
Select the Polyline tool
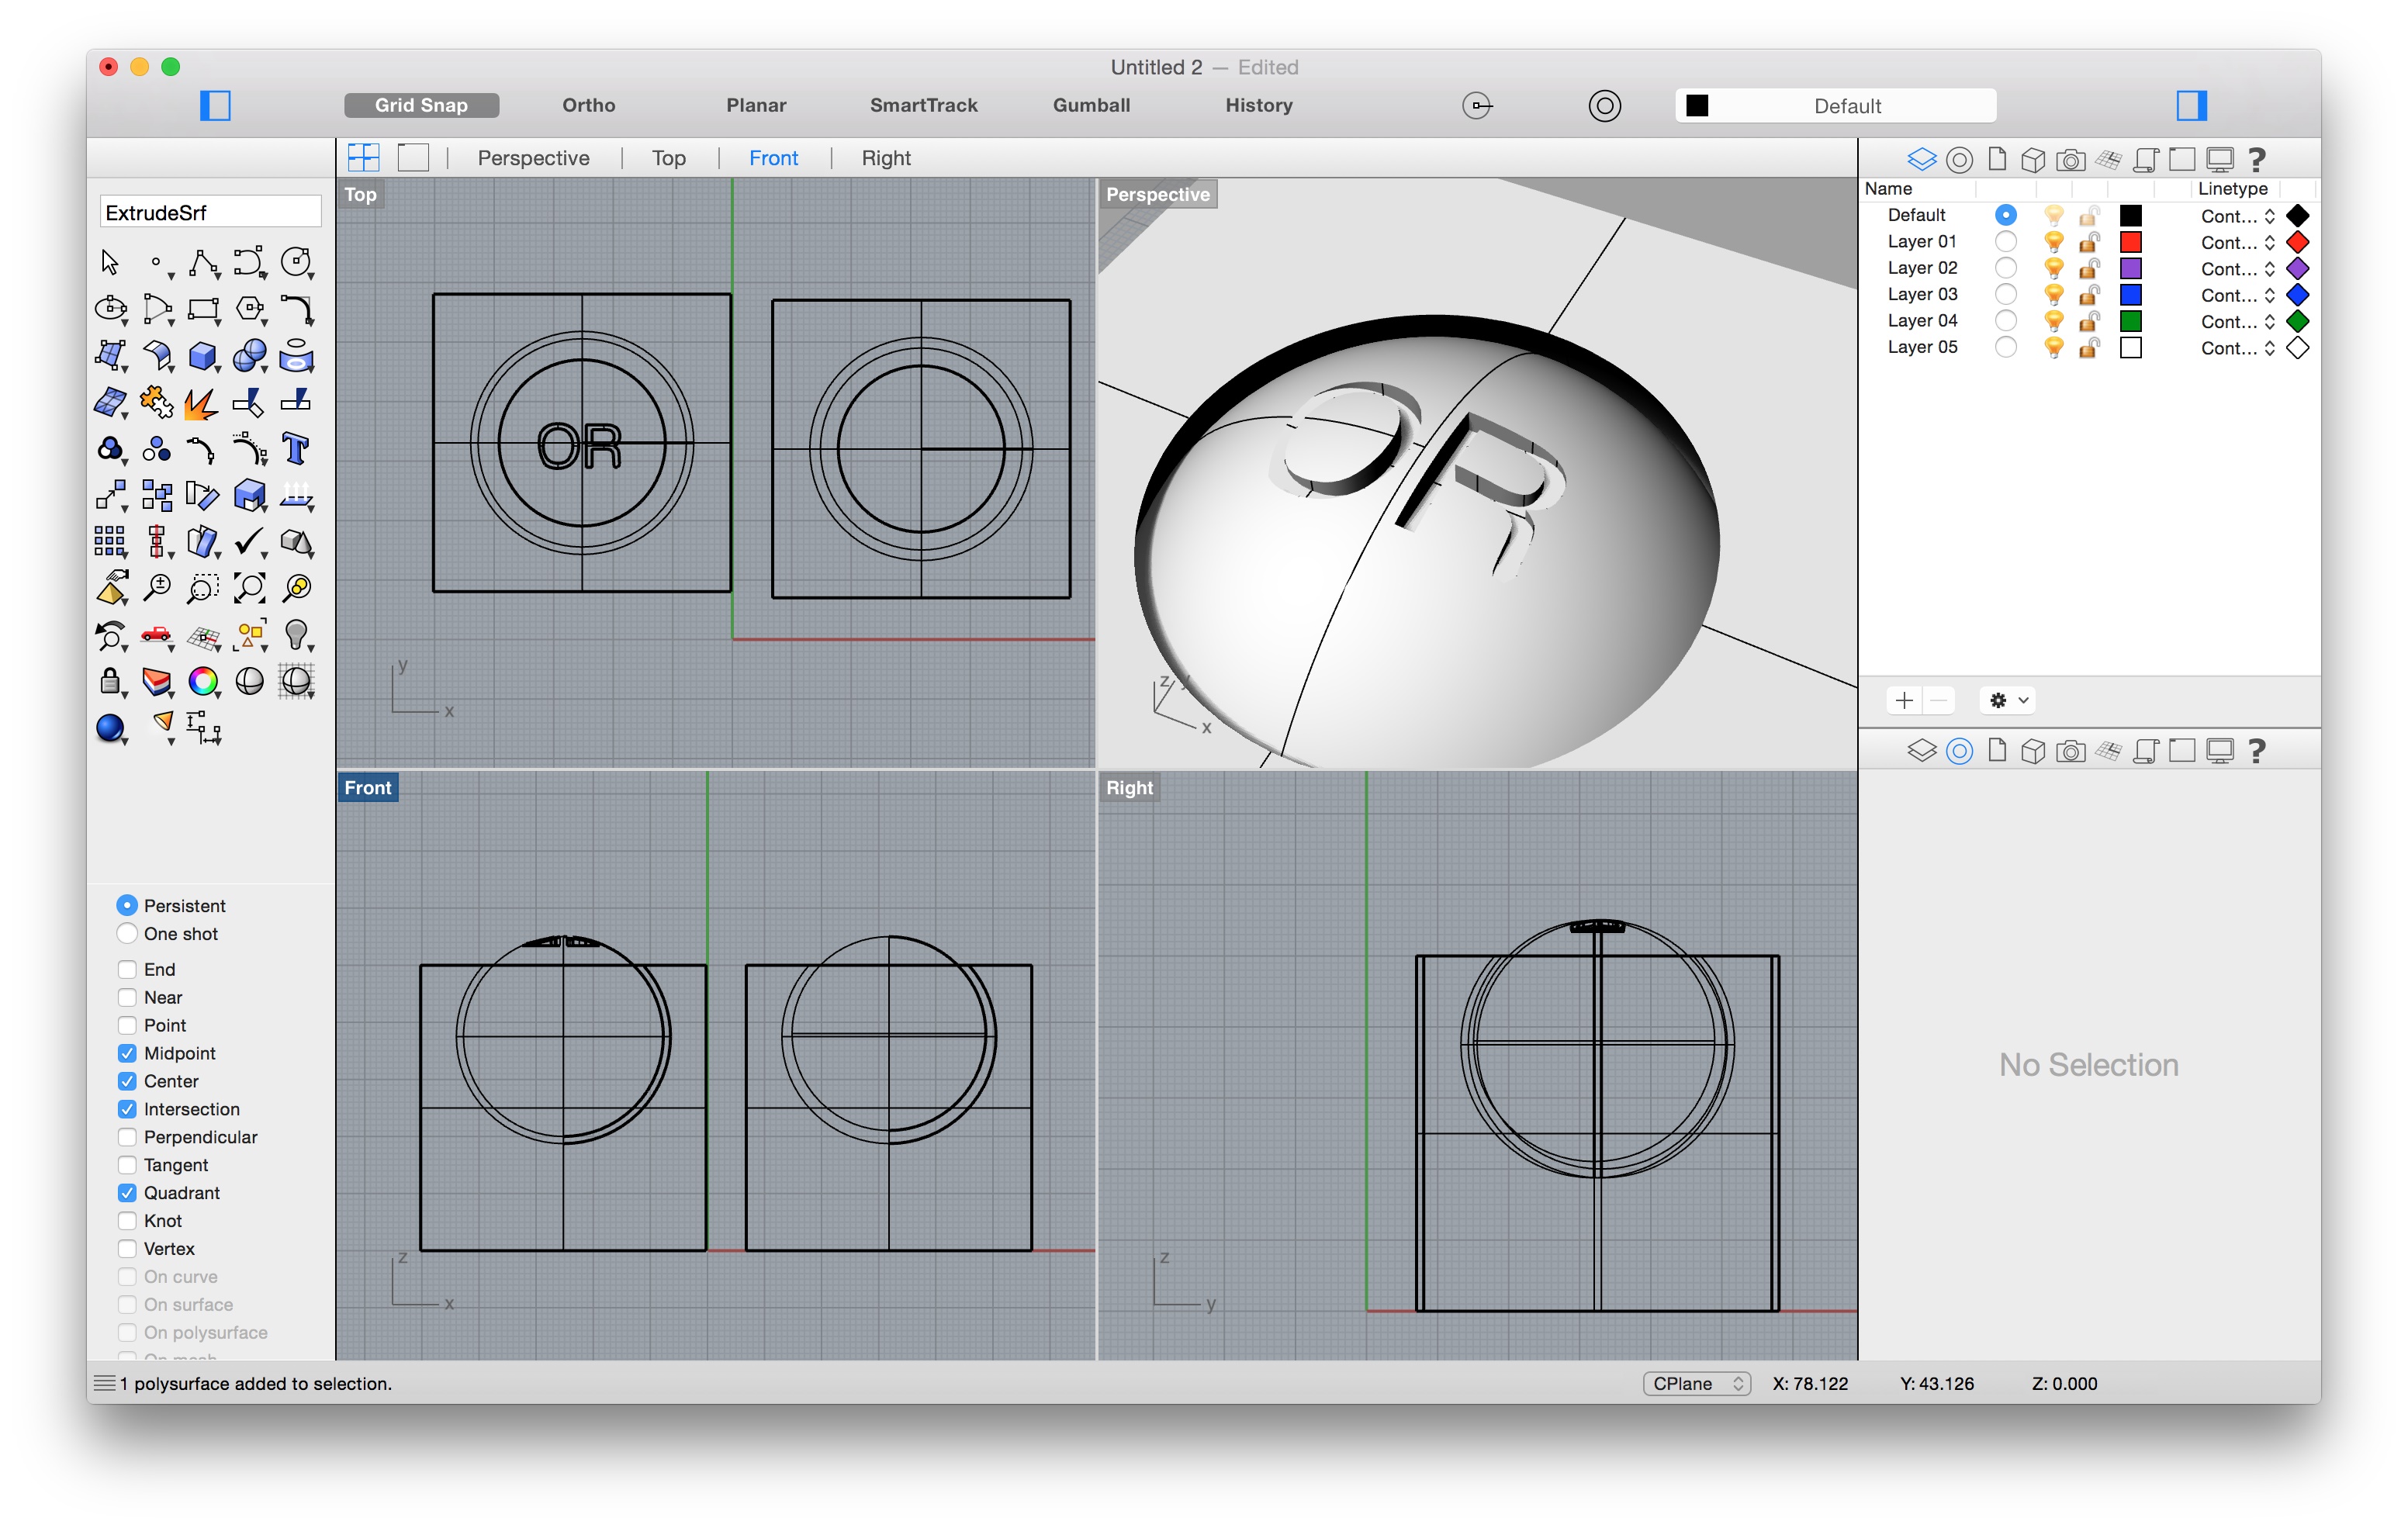coord(203,262)
